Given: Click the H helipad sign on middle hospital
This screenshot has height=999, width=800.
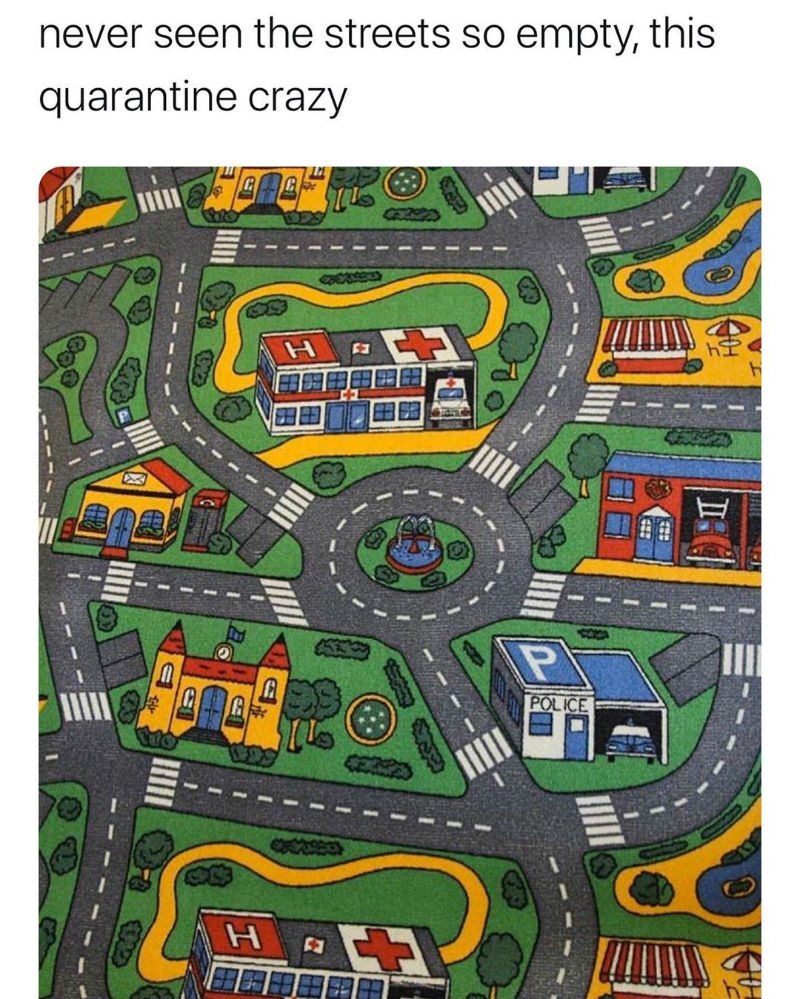Looking at the screenshot, I should pos(299,349).
